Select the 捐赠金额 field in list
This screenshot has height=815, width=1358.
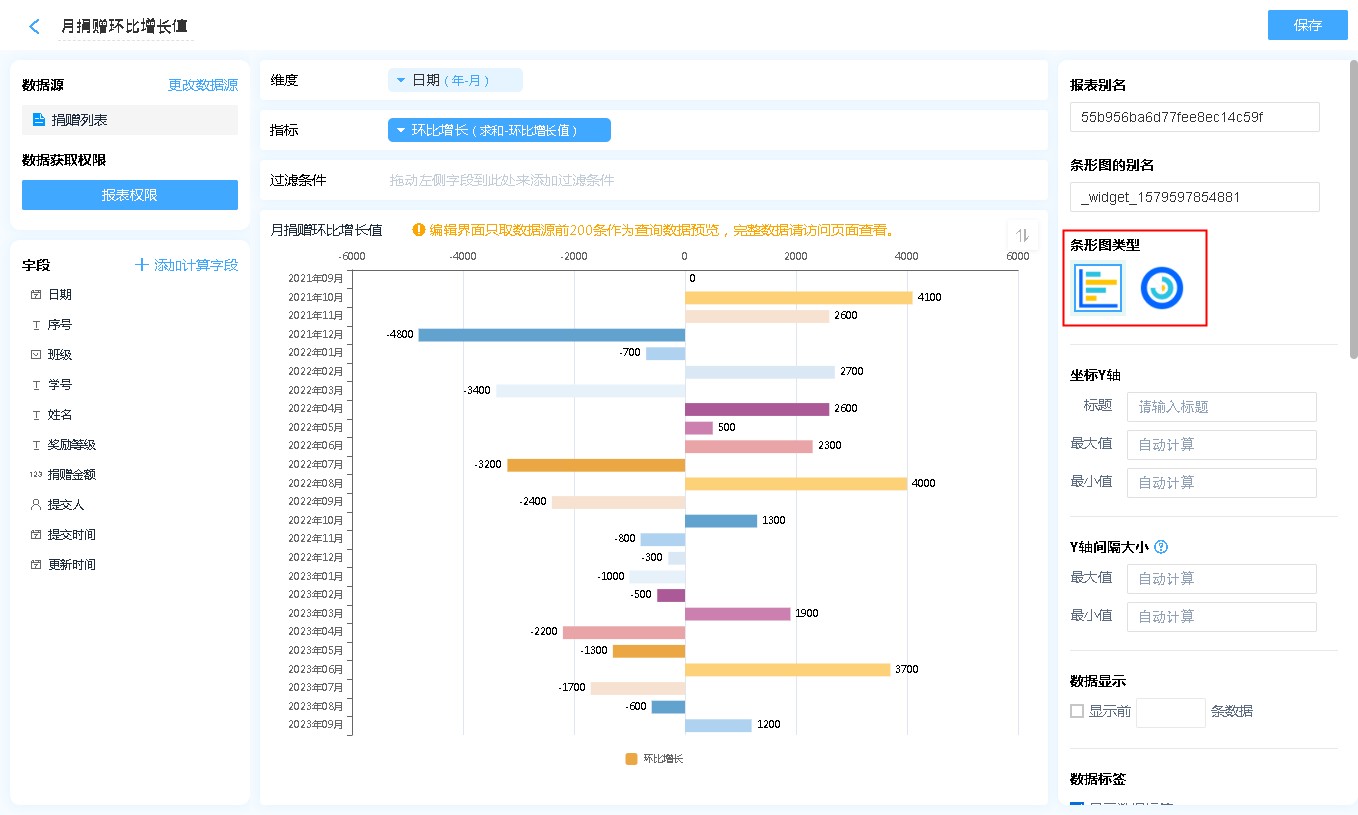[x=72, y=475]
